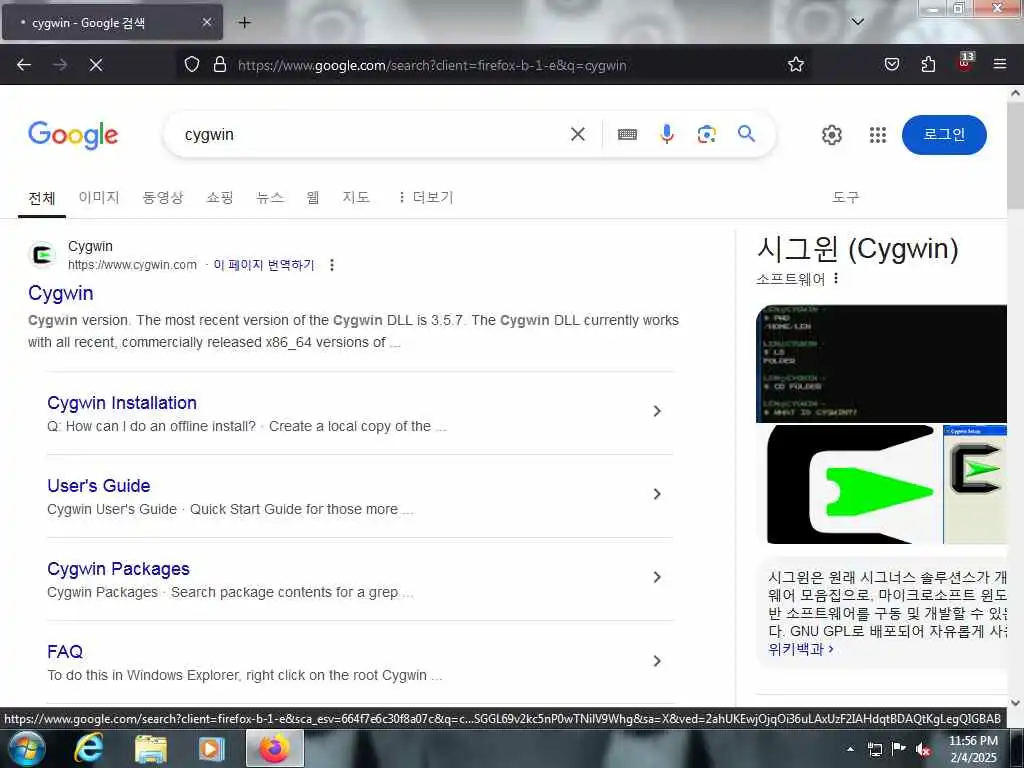1024x768 pixels.
Task: Submit search with magnifying glass icon
Action: pyautogui.click(x=746, y=134)
